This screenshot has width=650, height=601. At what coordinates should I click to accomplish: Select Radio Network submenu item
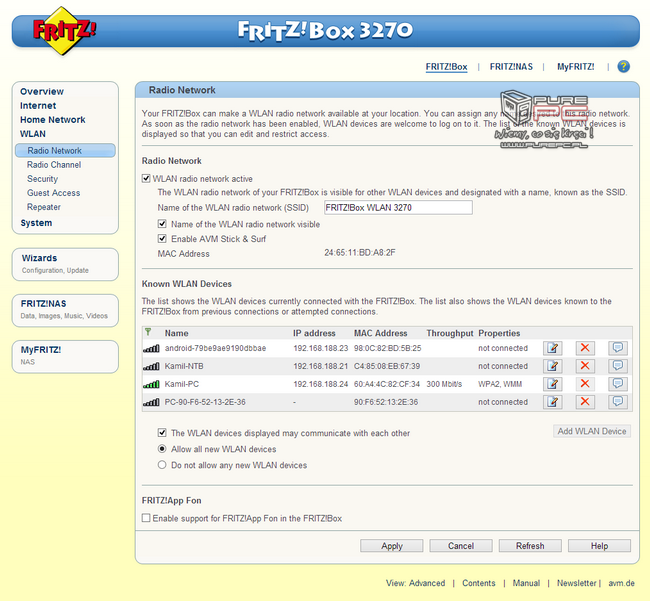pos(65,150)
